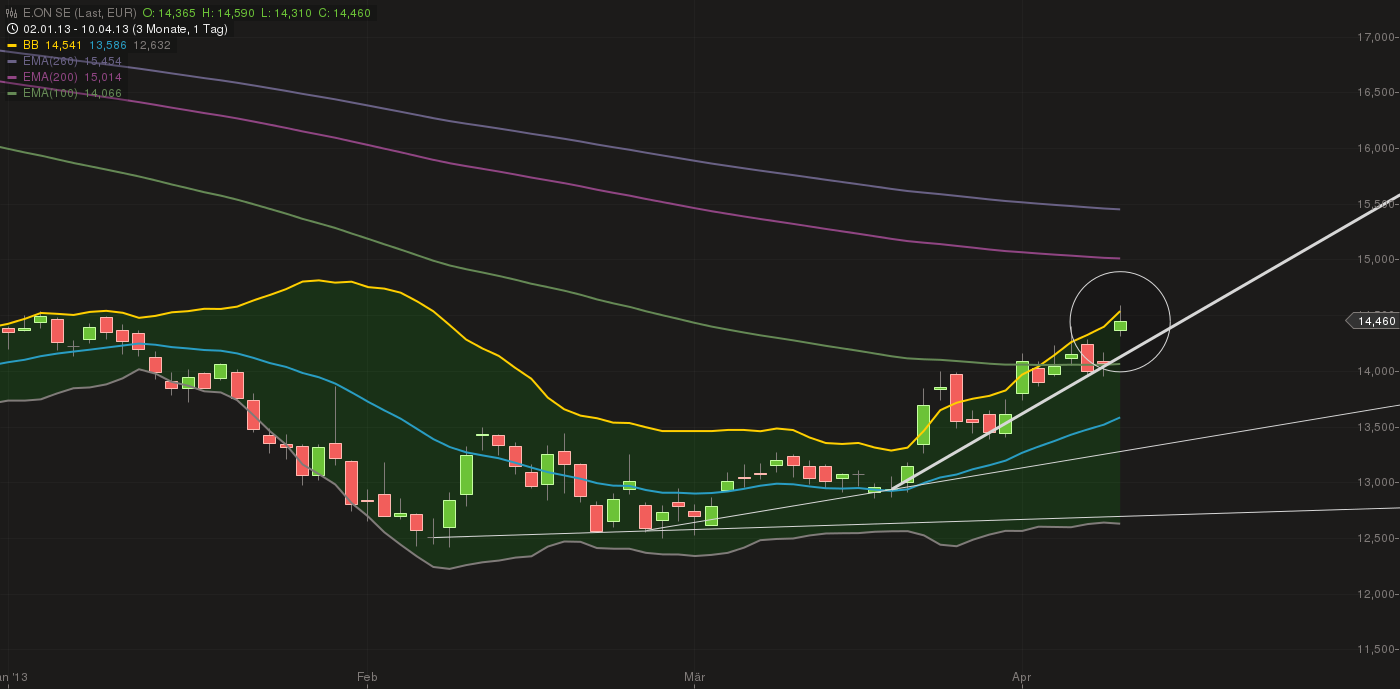The height and width of the screenshot is (689, 1400).
Task: Click the 12,000 price axis label
Action: (x=1375, y=594)
